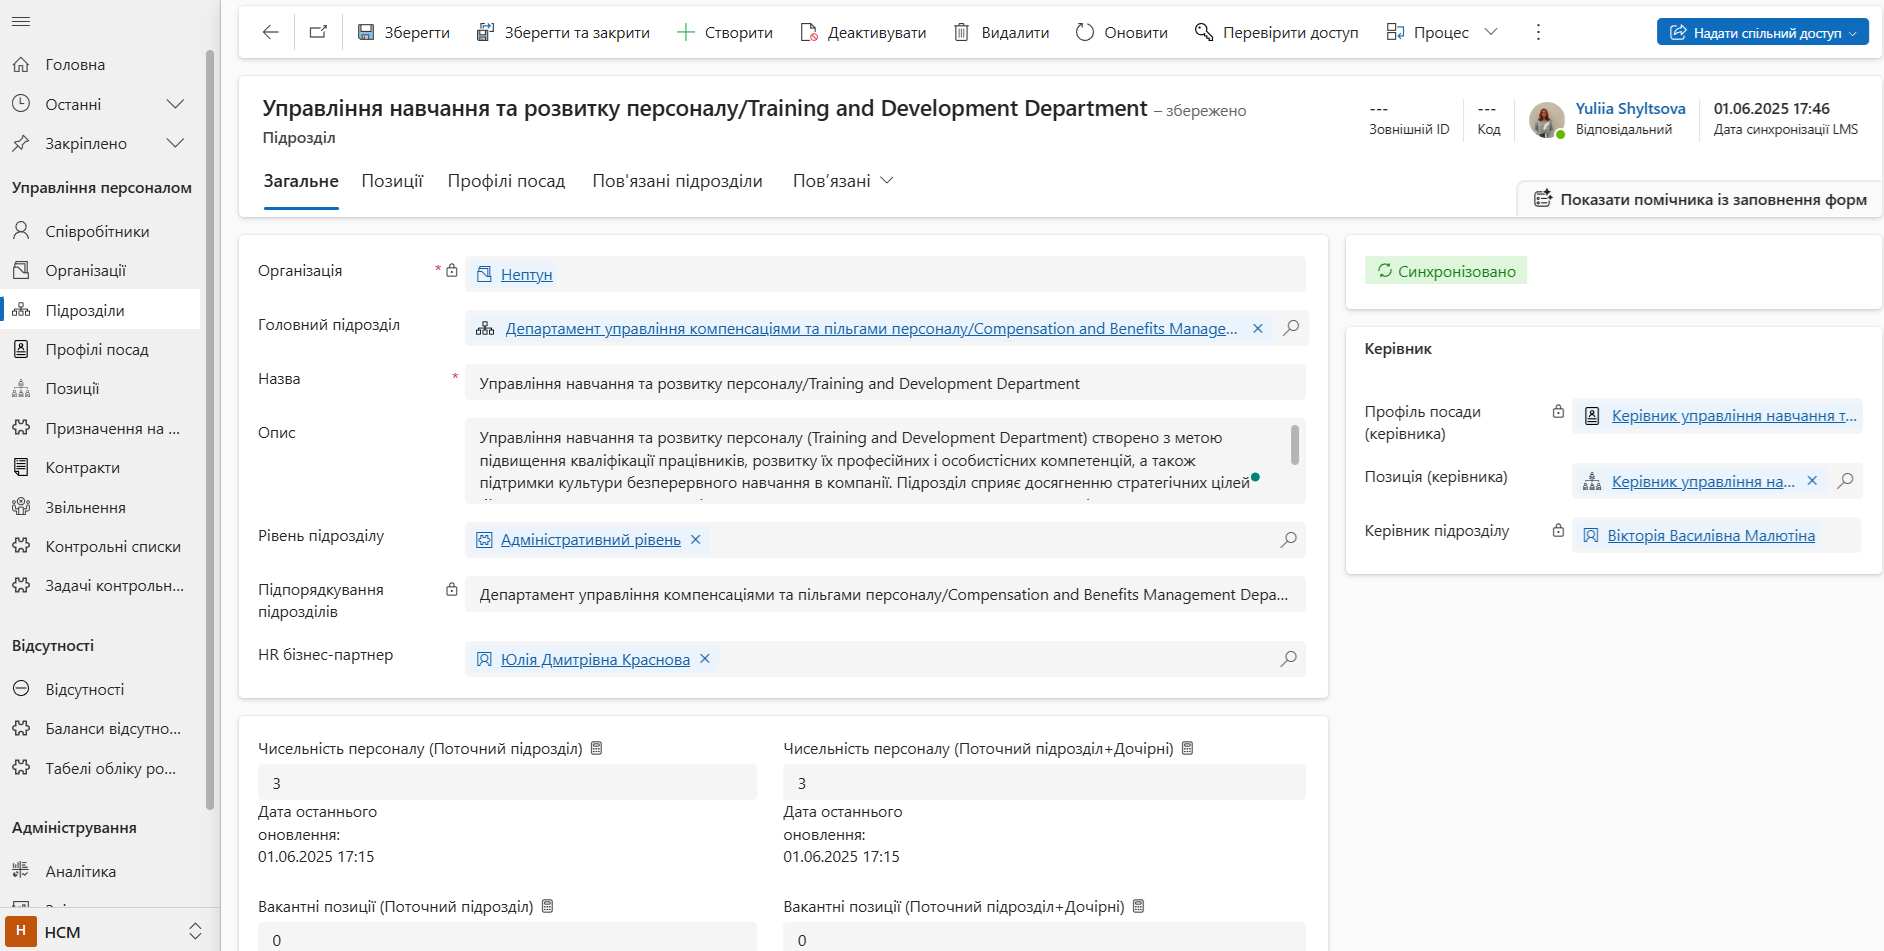Open more commands overflow menu
The image size is (1884, 951).
(1538, 32)
